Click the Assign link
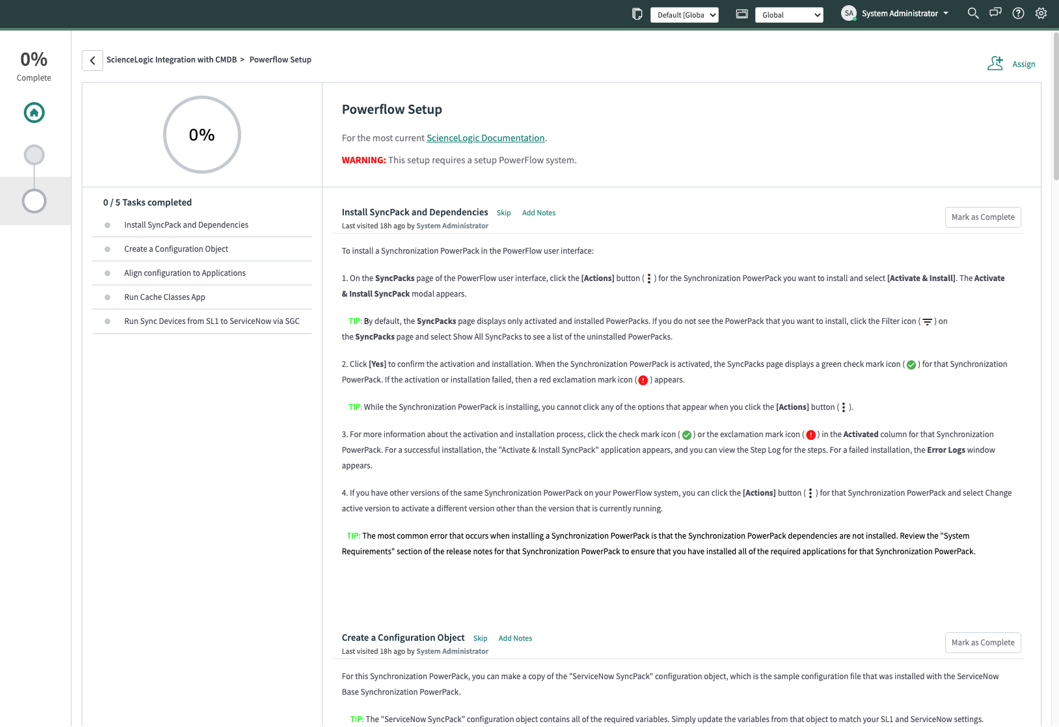 point(1023,64)
